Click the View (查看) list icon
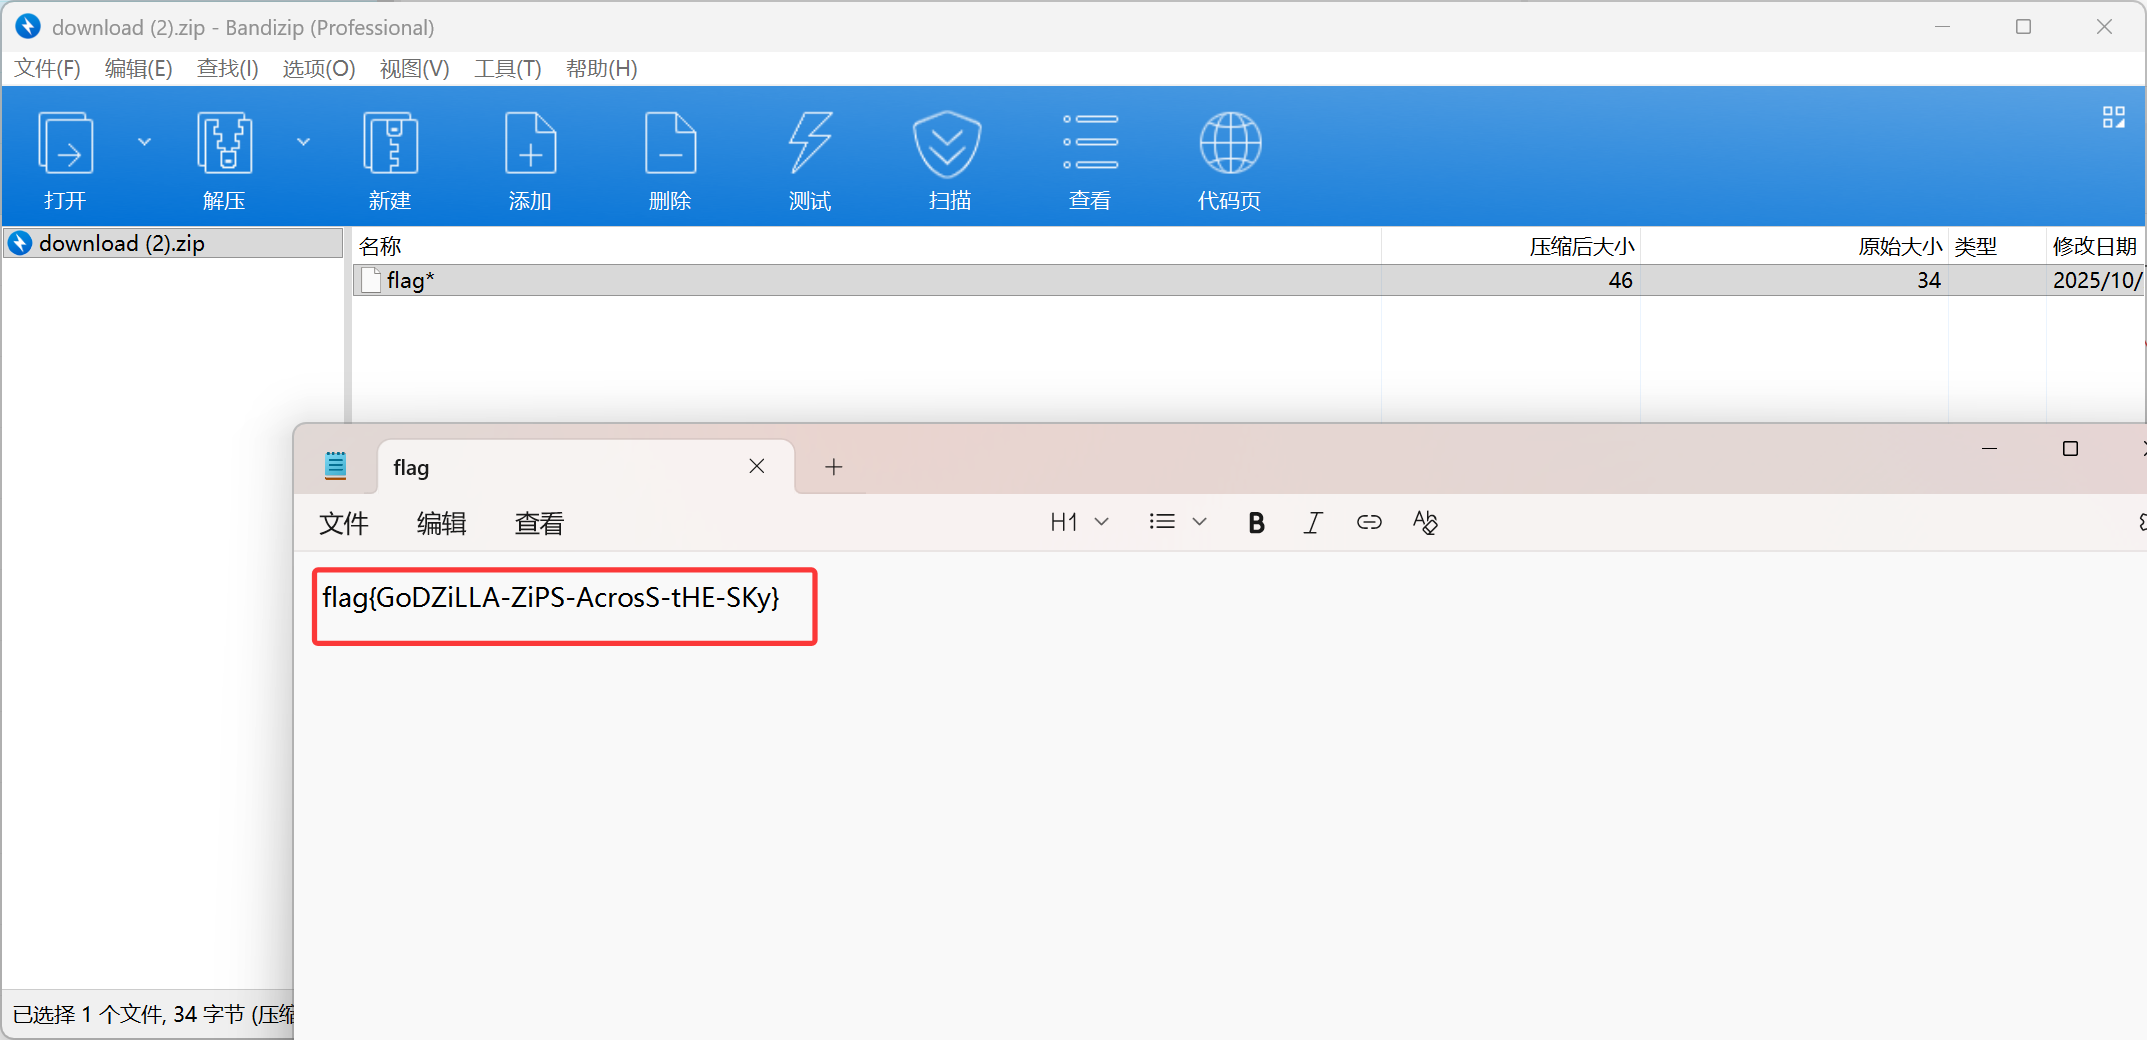The image size is (2147, 1040). [1090, 142]
